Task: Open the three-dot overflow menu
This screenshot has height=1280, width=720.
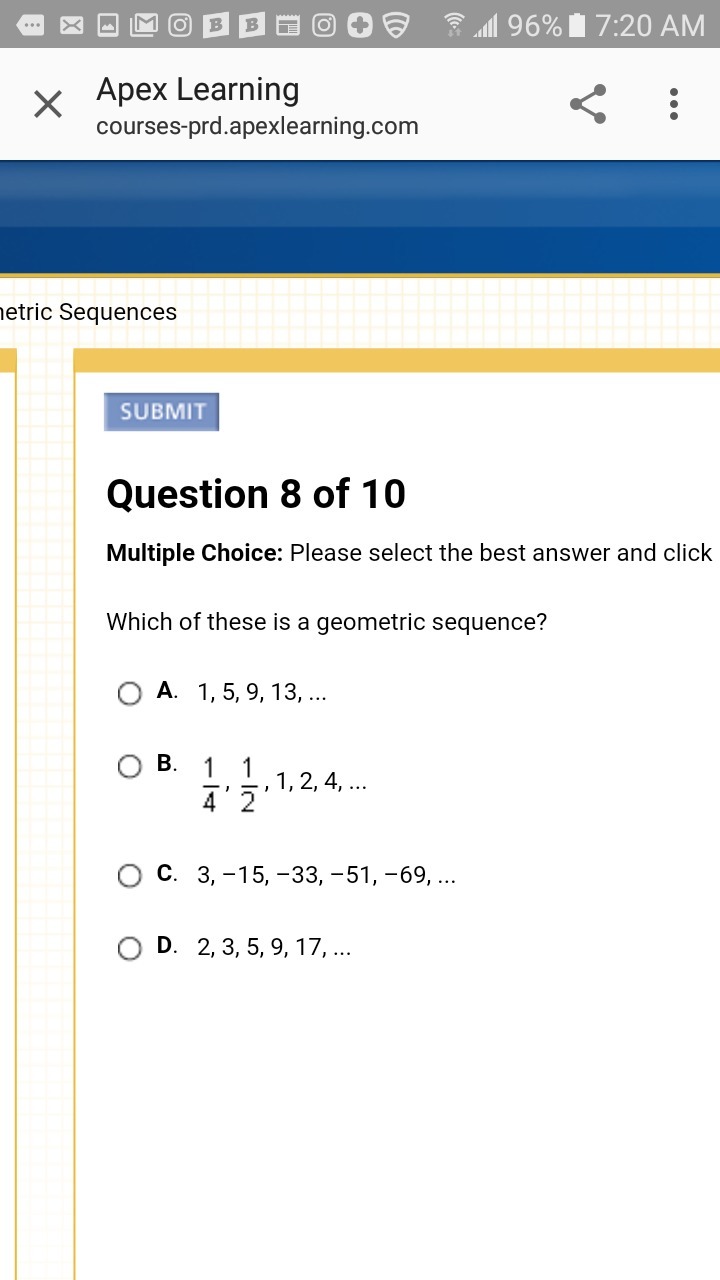Action: 674,104
